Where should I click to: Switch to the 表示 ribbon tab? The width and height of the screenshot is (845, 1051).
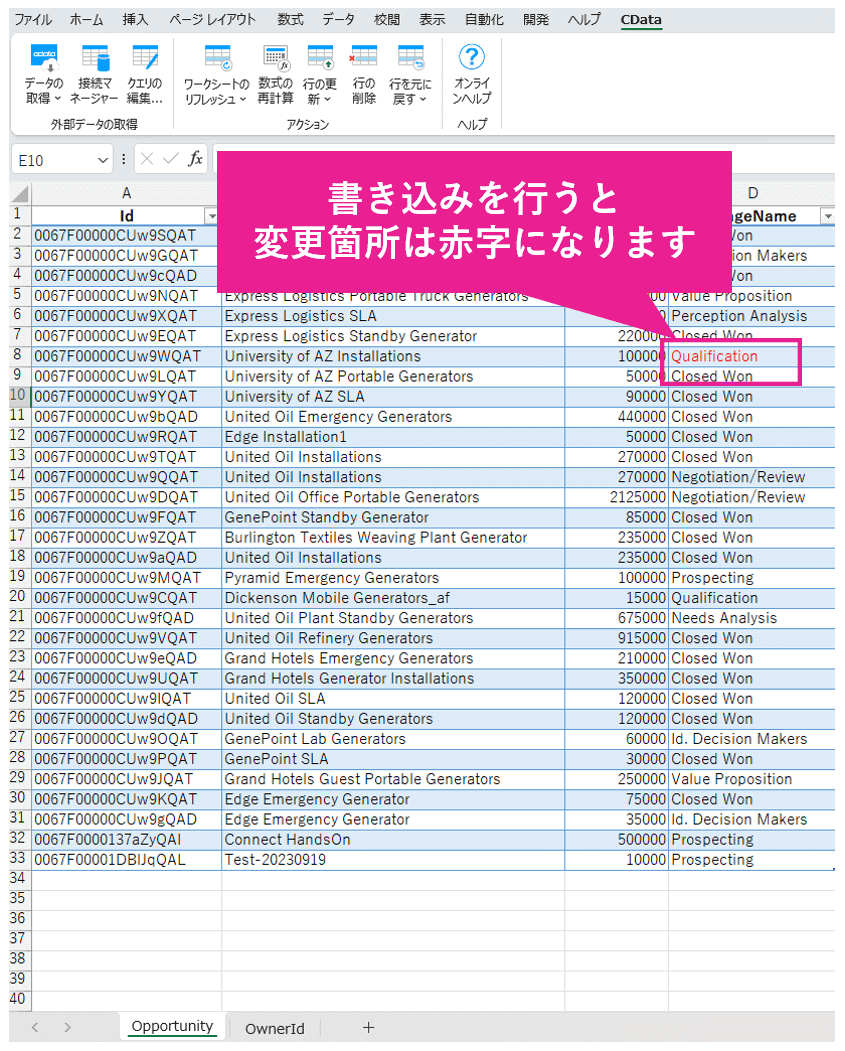pyautogui.click(x=432, y=19)
